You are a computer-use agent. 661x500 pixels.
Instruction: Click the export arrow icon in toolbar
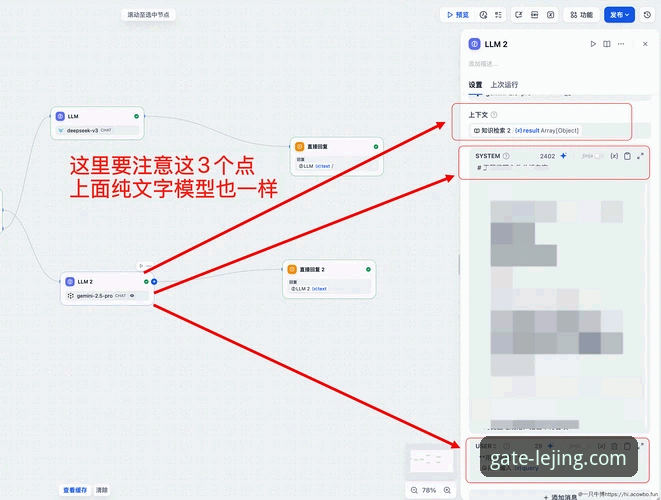pyautogui.click(x=519, y=15)
